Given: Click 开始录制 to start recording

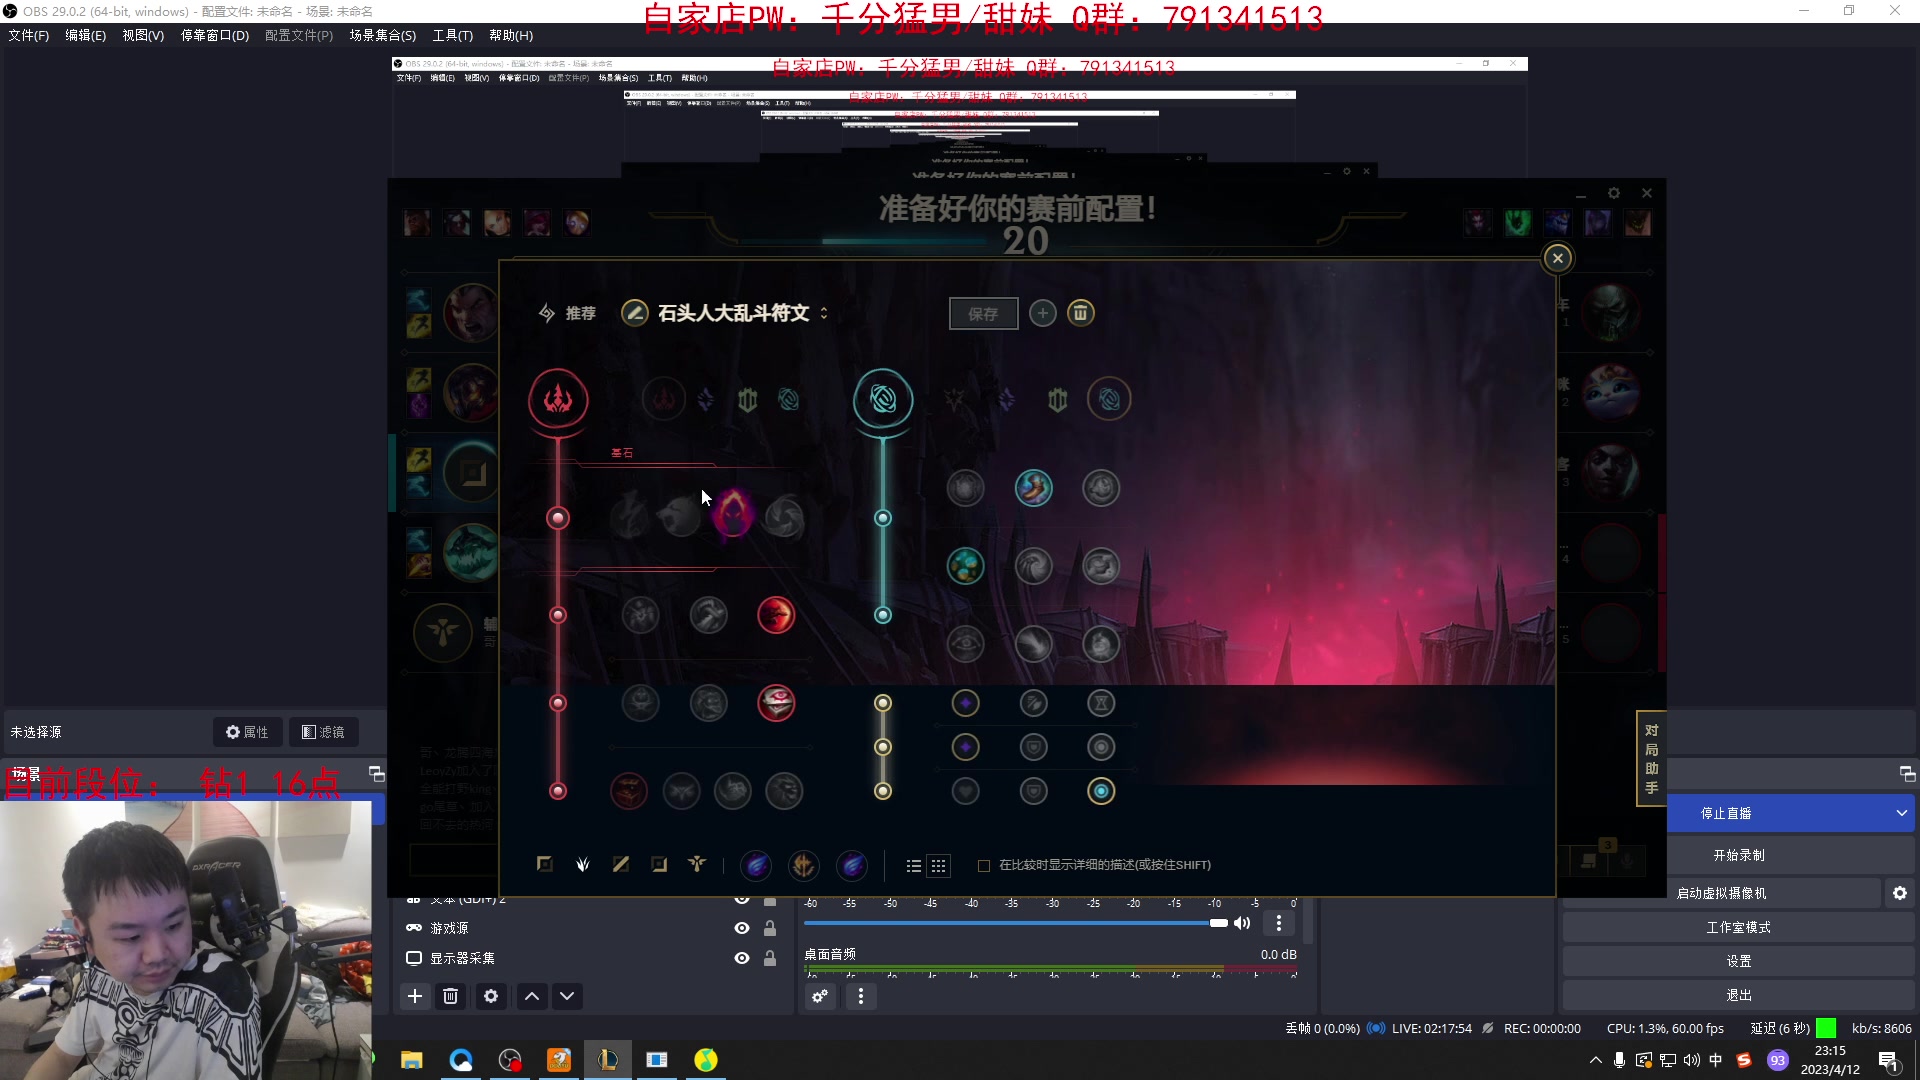Looking at the screenshot, I should [1739, 855].
